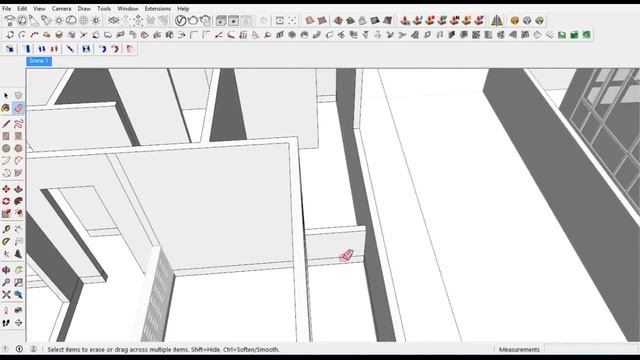This screenshot has width=640, height=360.
Task: Select the Text label tool
Action: (18, 242)
